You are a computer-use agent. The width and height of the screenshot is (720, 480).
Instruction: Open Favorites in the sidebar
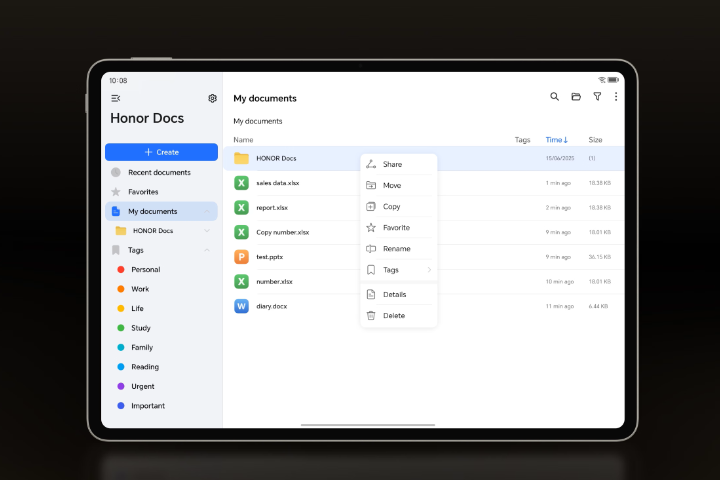click(x=161, y=192)
